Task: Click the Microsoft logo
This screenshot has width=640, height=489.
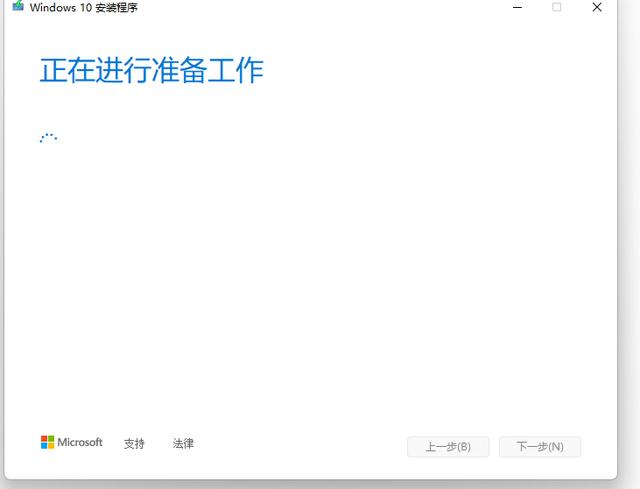Action: (71, 442)
